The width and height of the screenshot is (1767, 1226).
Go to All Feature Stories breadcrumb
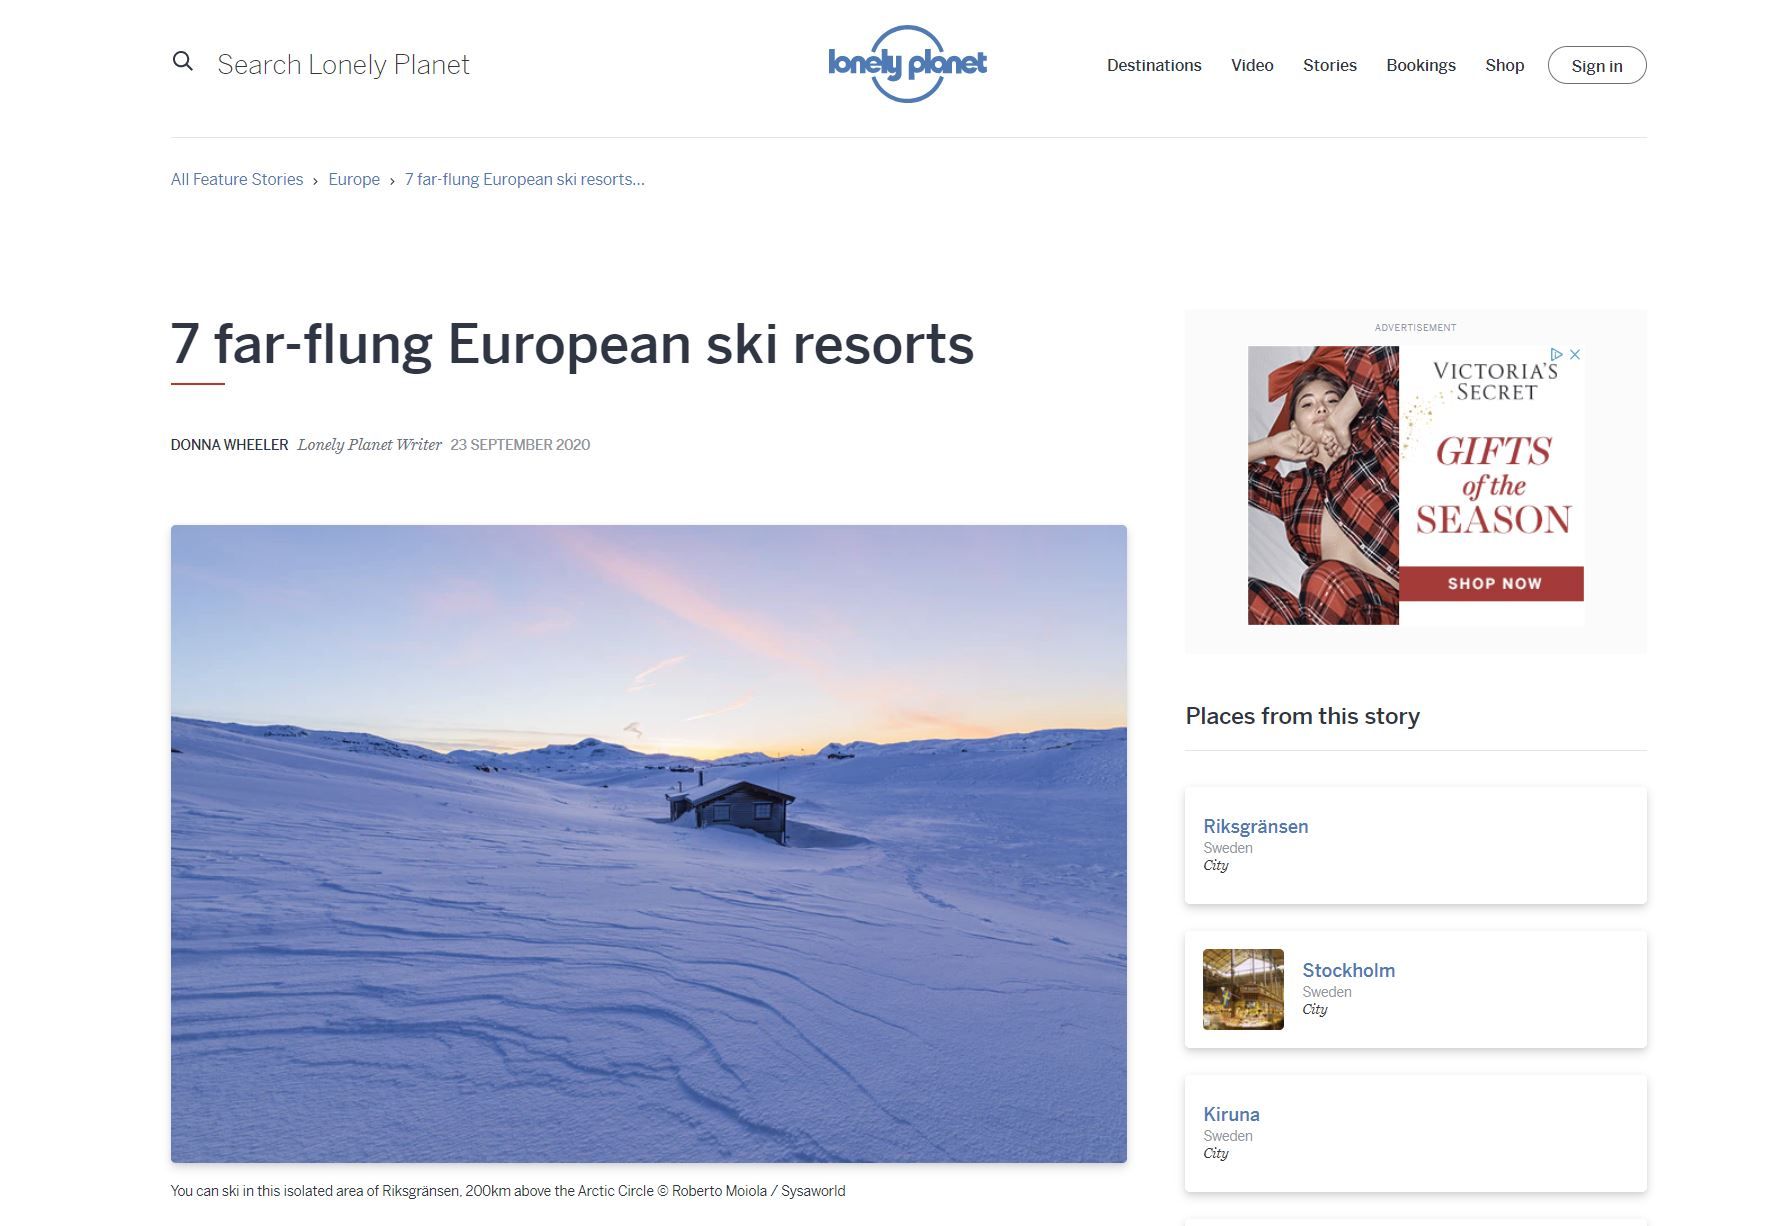[x=237, y=179]
